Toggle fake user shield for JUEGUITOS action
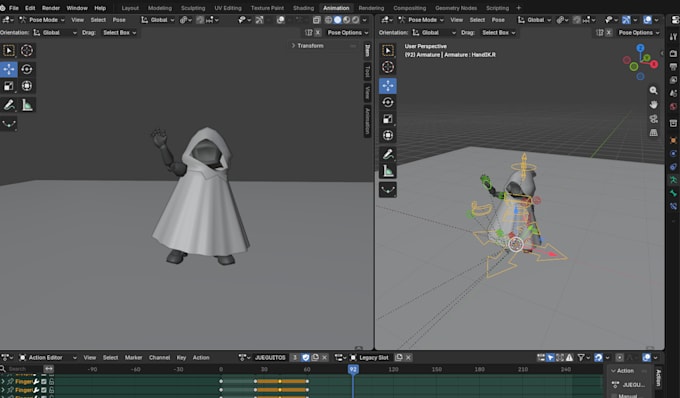 pos(306,358)
